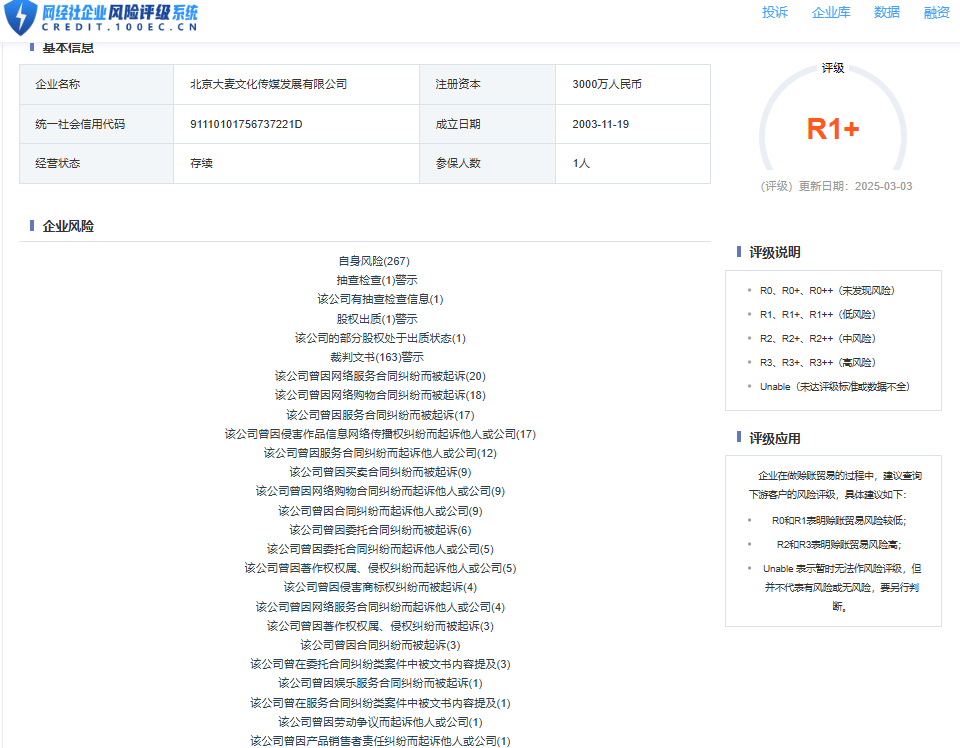
Task: Click the 存续 business status value
Action: 201,163
